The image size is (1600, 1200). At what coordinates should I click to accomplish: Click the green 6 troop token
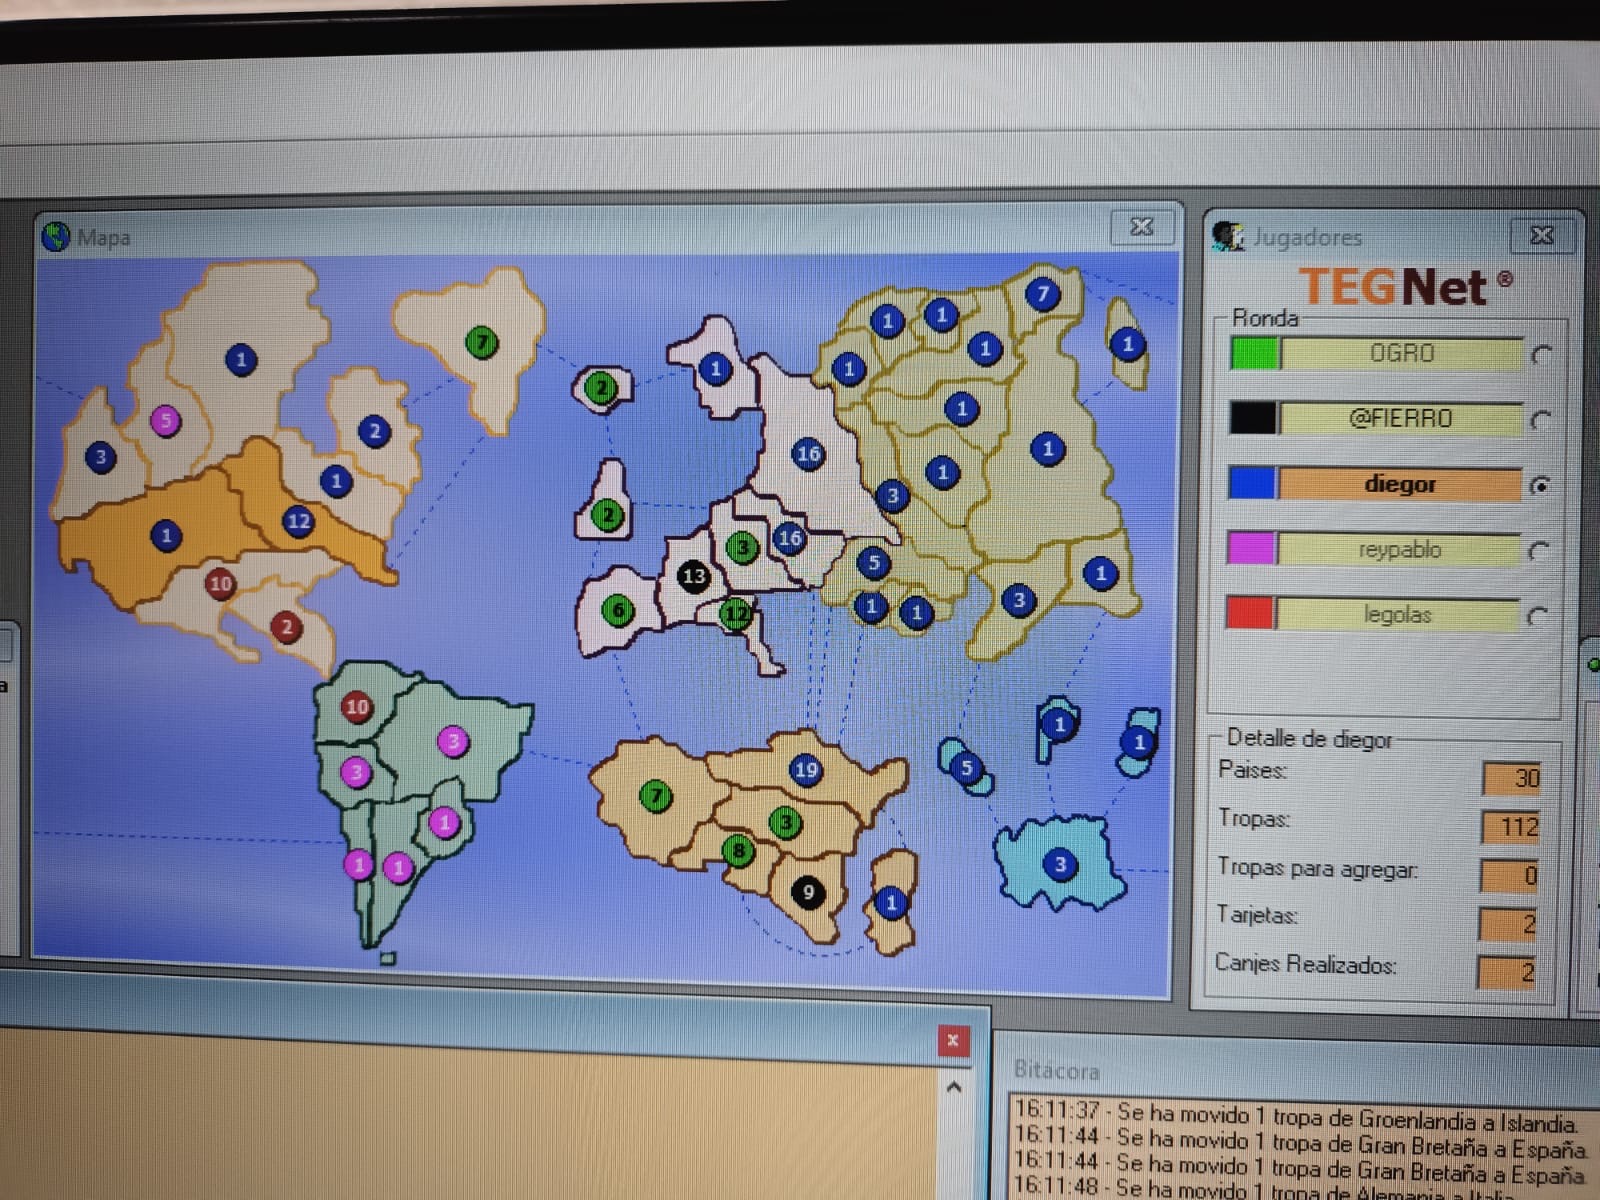pyautogui.click(x=618, y=610)
